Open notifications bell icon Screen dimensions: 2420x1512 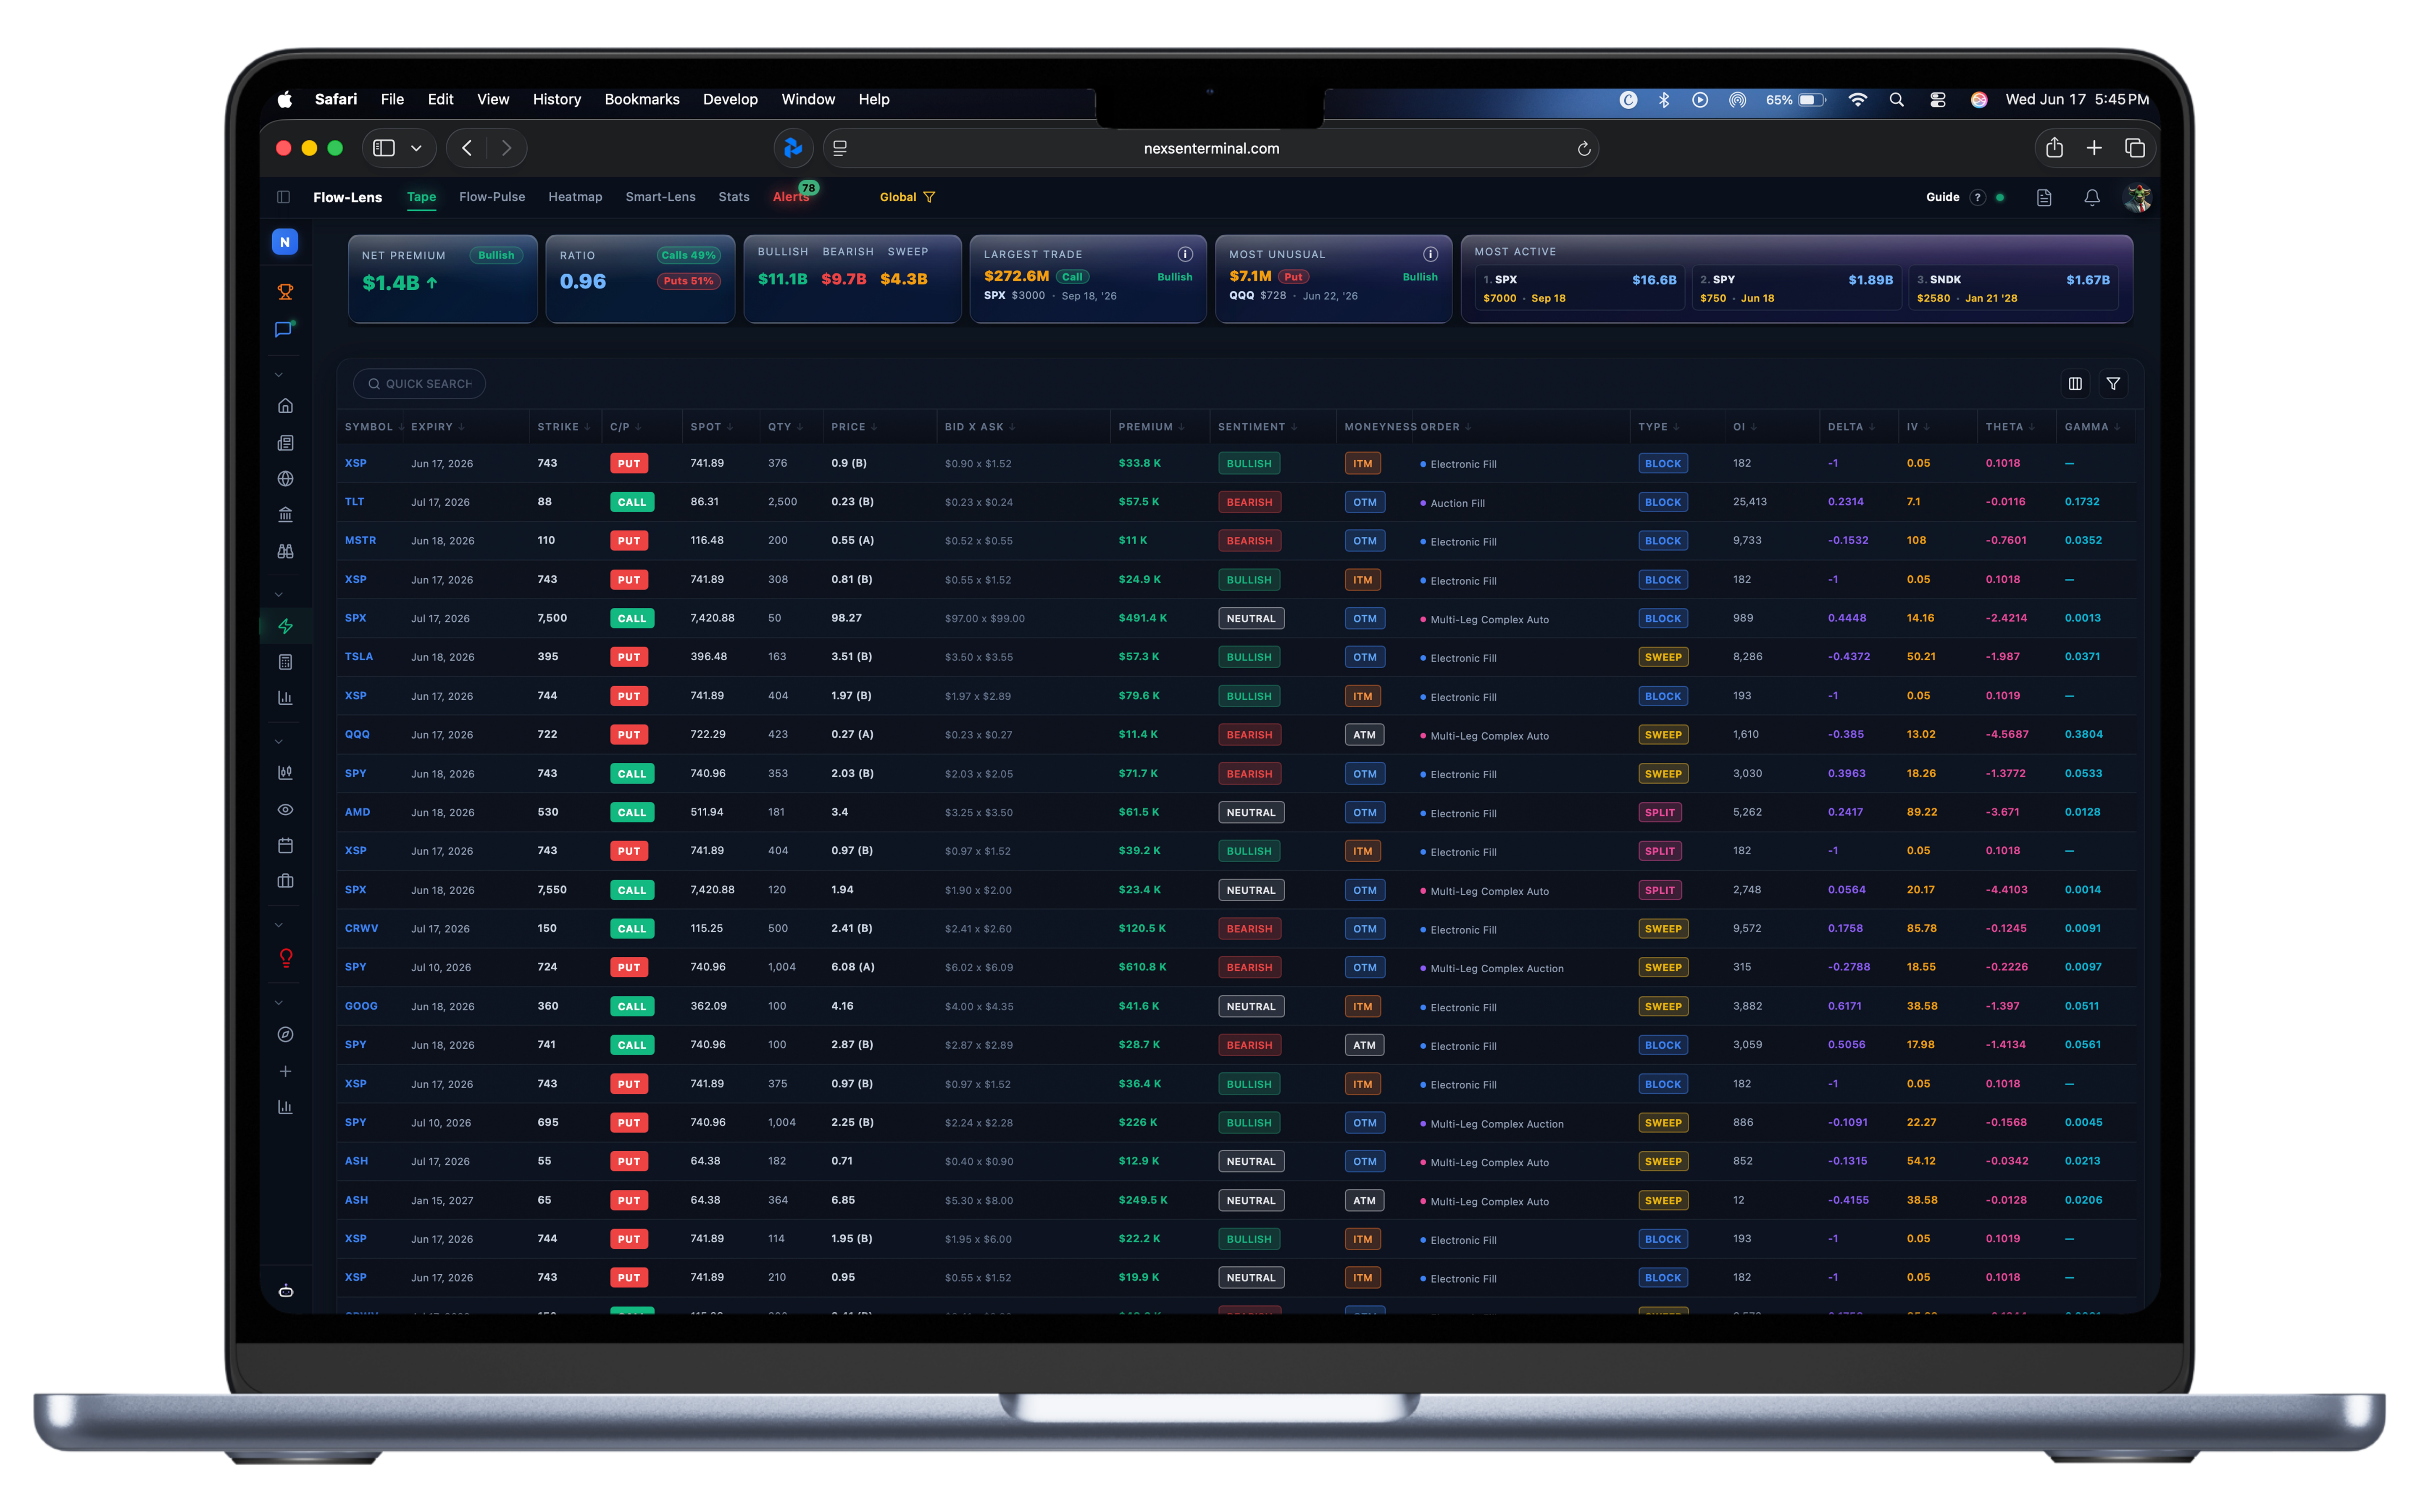pos(2091,198)
